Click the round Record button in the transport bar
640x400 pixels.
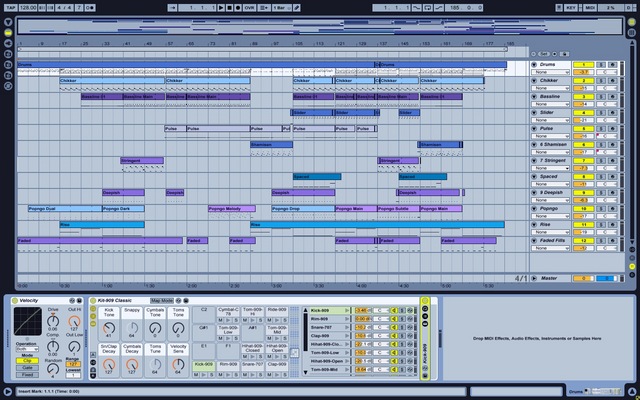[x=238, y=8]
